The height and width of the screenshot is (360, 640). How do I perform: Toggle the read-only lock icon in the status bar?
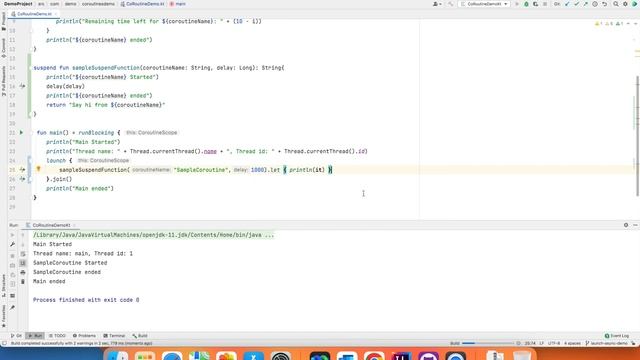pos(634,343)
